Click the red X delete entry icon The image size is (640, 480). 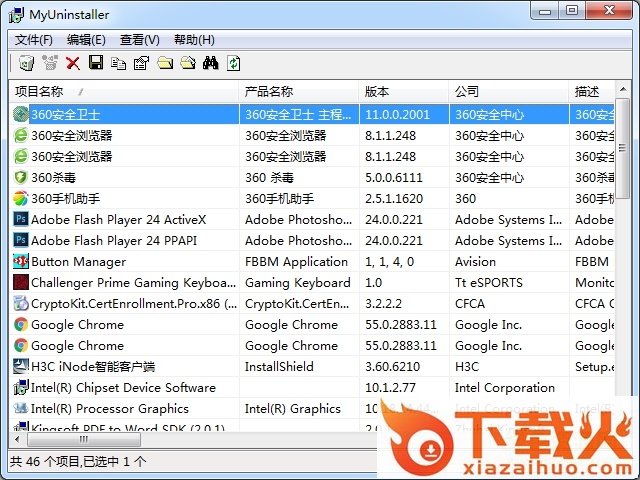click(73, 63)
